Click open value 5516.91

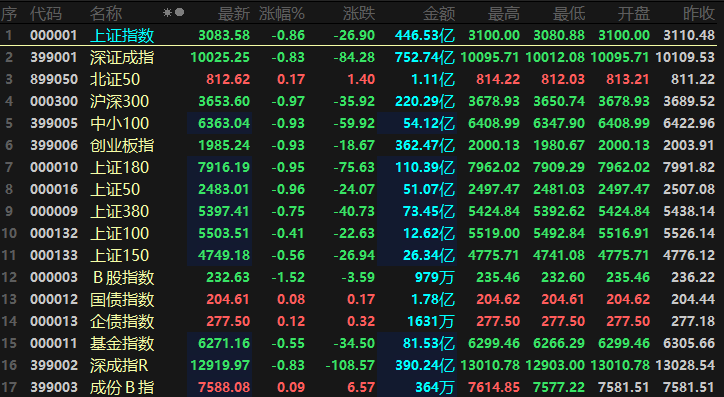click(624, 233)
